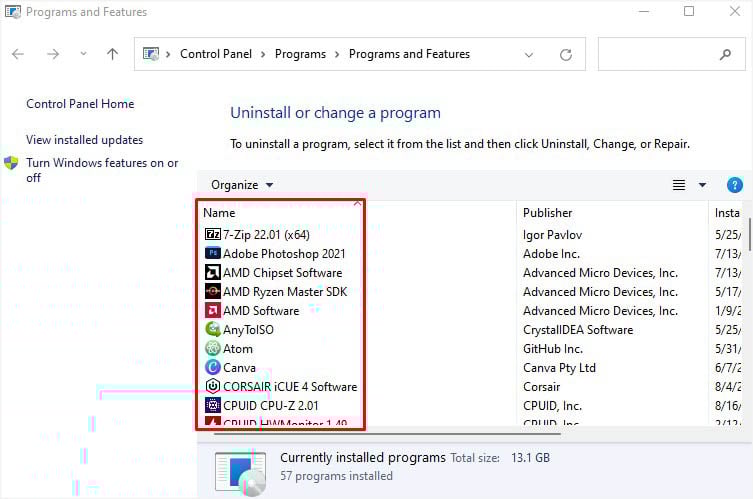Screen dimensions: 753x499
Task: Click the AMD Ryzen Master SDK icon
Action: pos(213,291)
